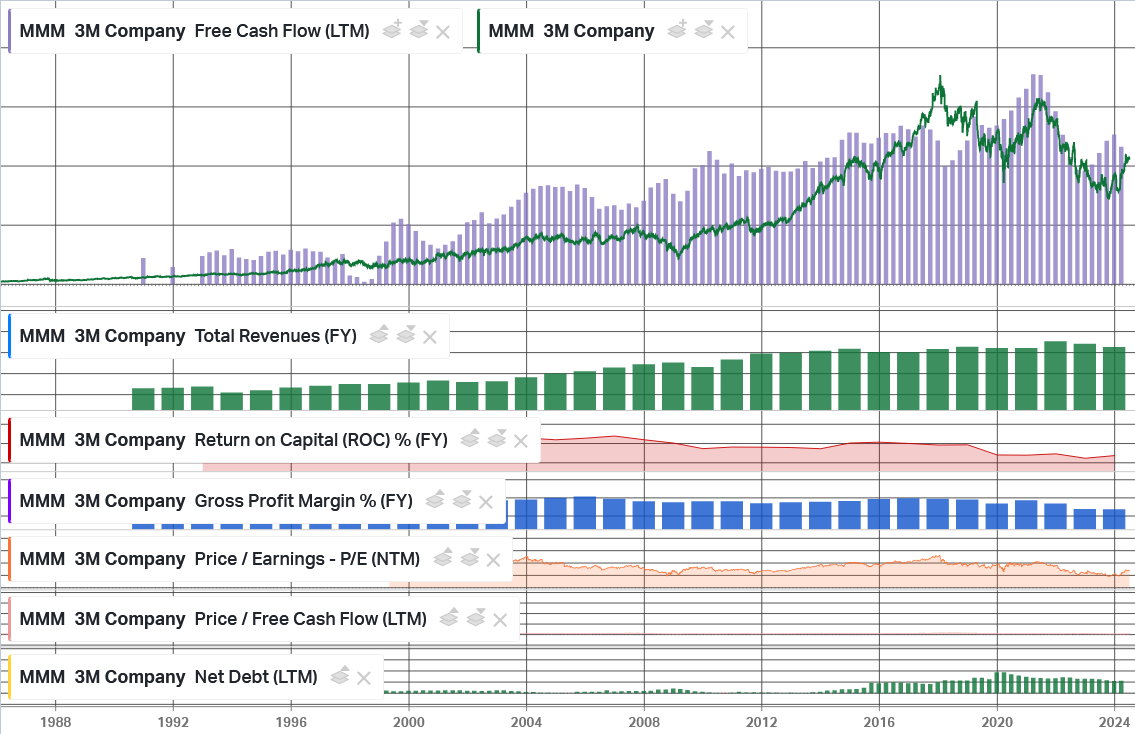1135x734 pixels.
Task: Move the Return on Capital (ROC) pane up
Action: click(x=470, y=439)
